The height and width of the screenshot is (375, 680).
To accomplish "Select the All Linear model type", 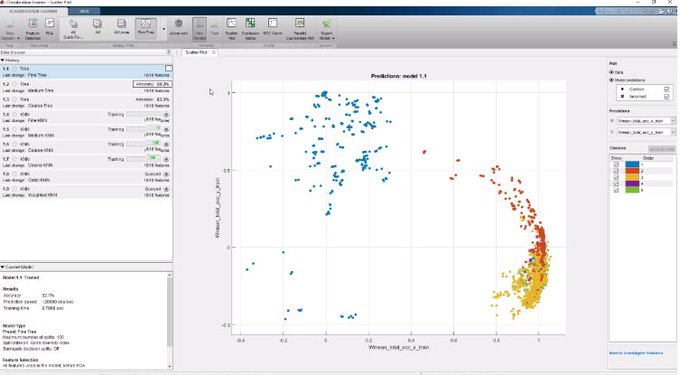I will (121, 27).
